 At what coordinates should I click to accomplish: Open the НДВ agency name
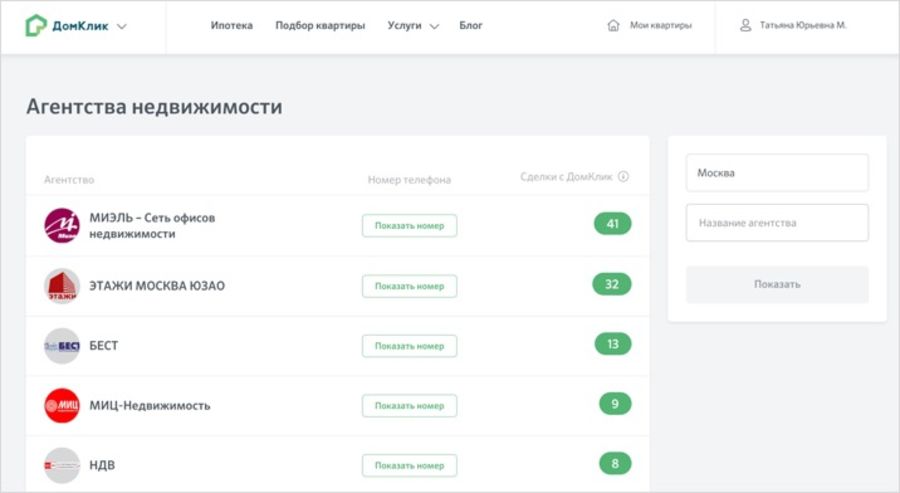click(102, 465)
